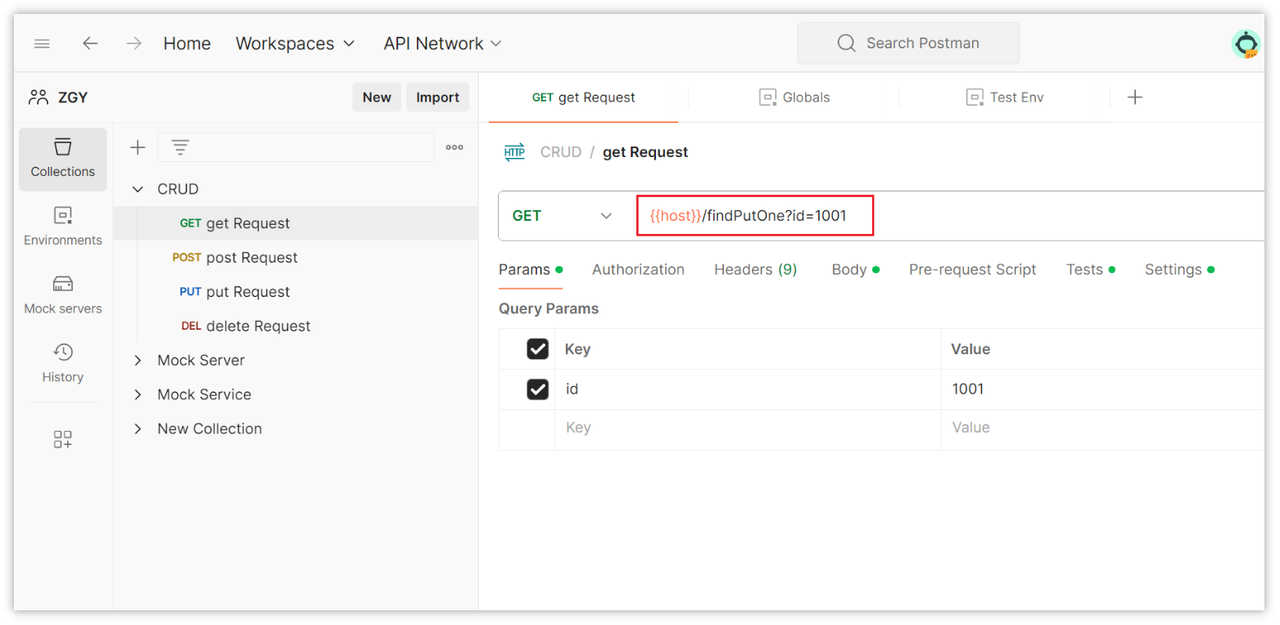Click the Import button
1280x625 pixels.
point(437,97)
